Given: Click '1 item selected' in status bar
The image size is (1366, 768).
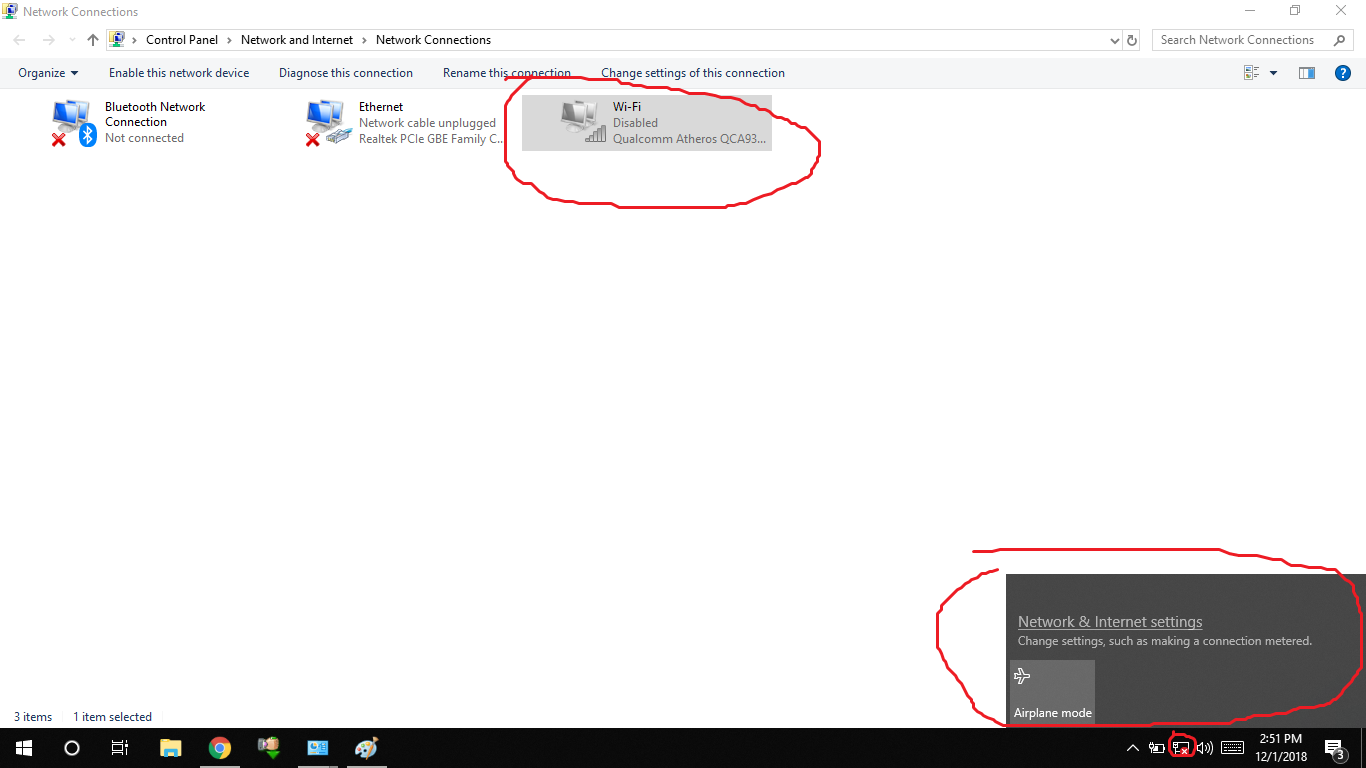Looking at the screenshot, I should [112, 717].
